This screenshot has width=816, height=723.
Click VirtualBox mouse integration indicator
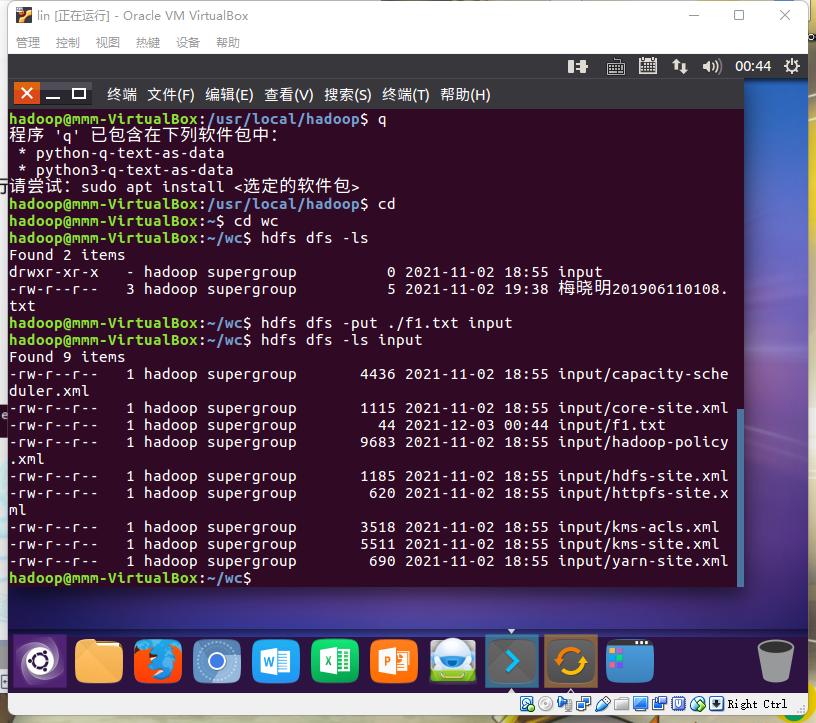coord(697,704)
